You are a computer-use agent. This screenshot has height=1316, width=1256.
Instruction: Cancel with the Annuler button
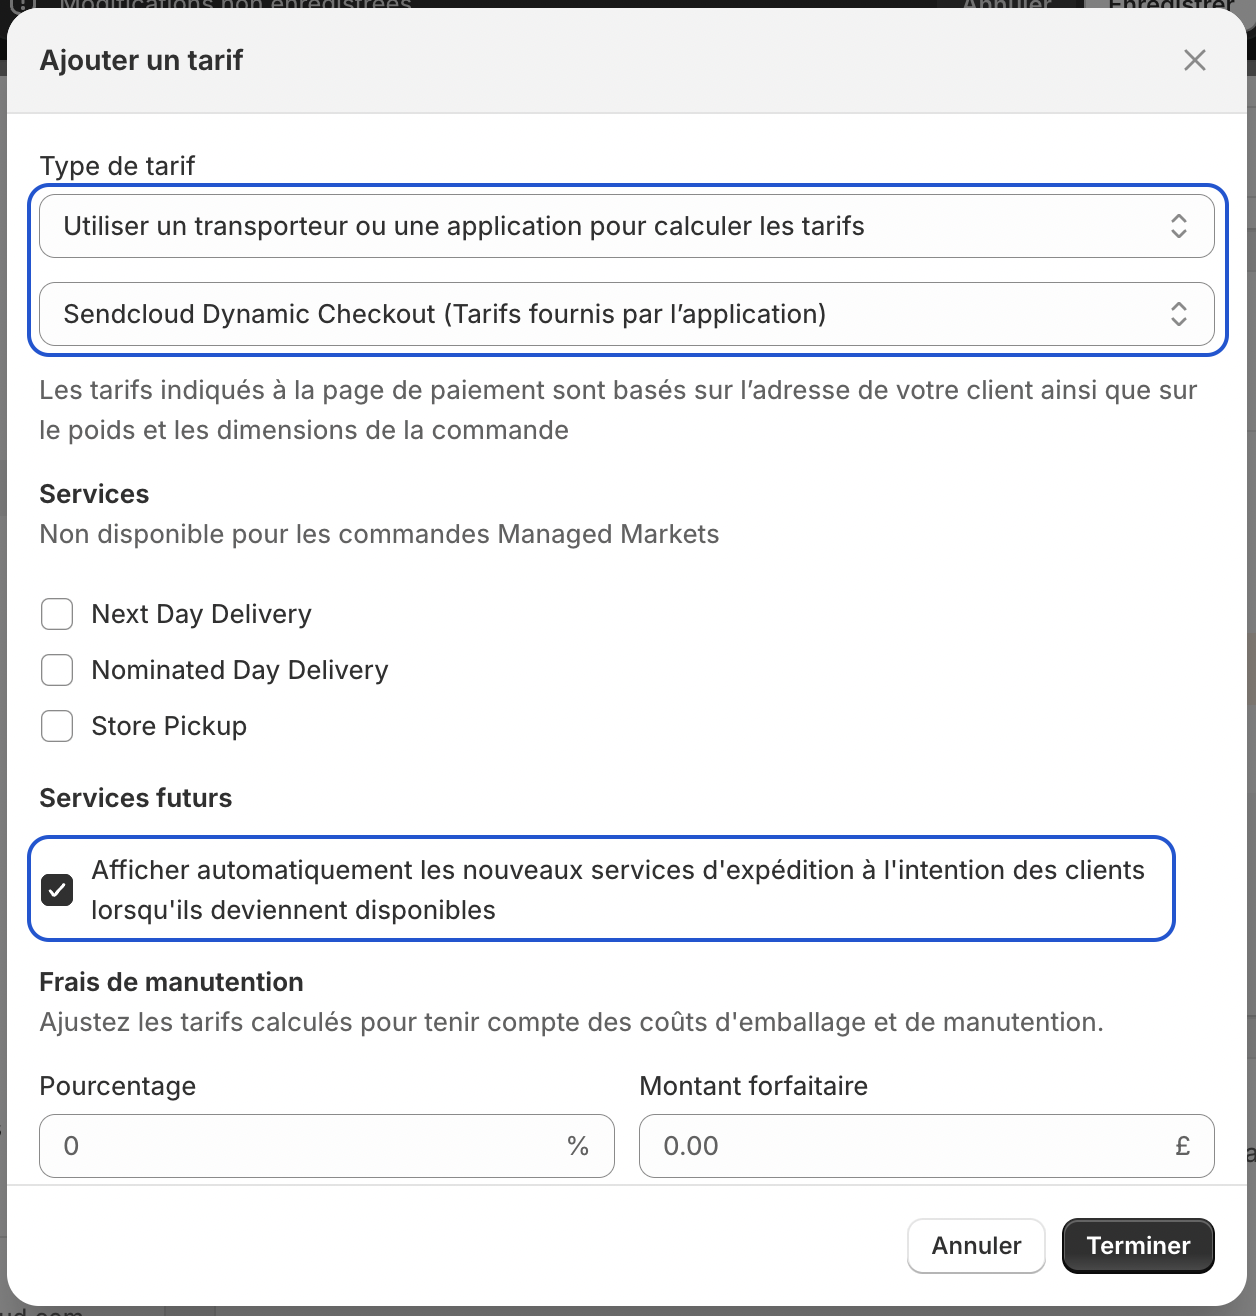click(x=976, y=1246)
